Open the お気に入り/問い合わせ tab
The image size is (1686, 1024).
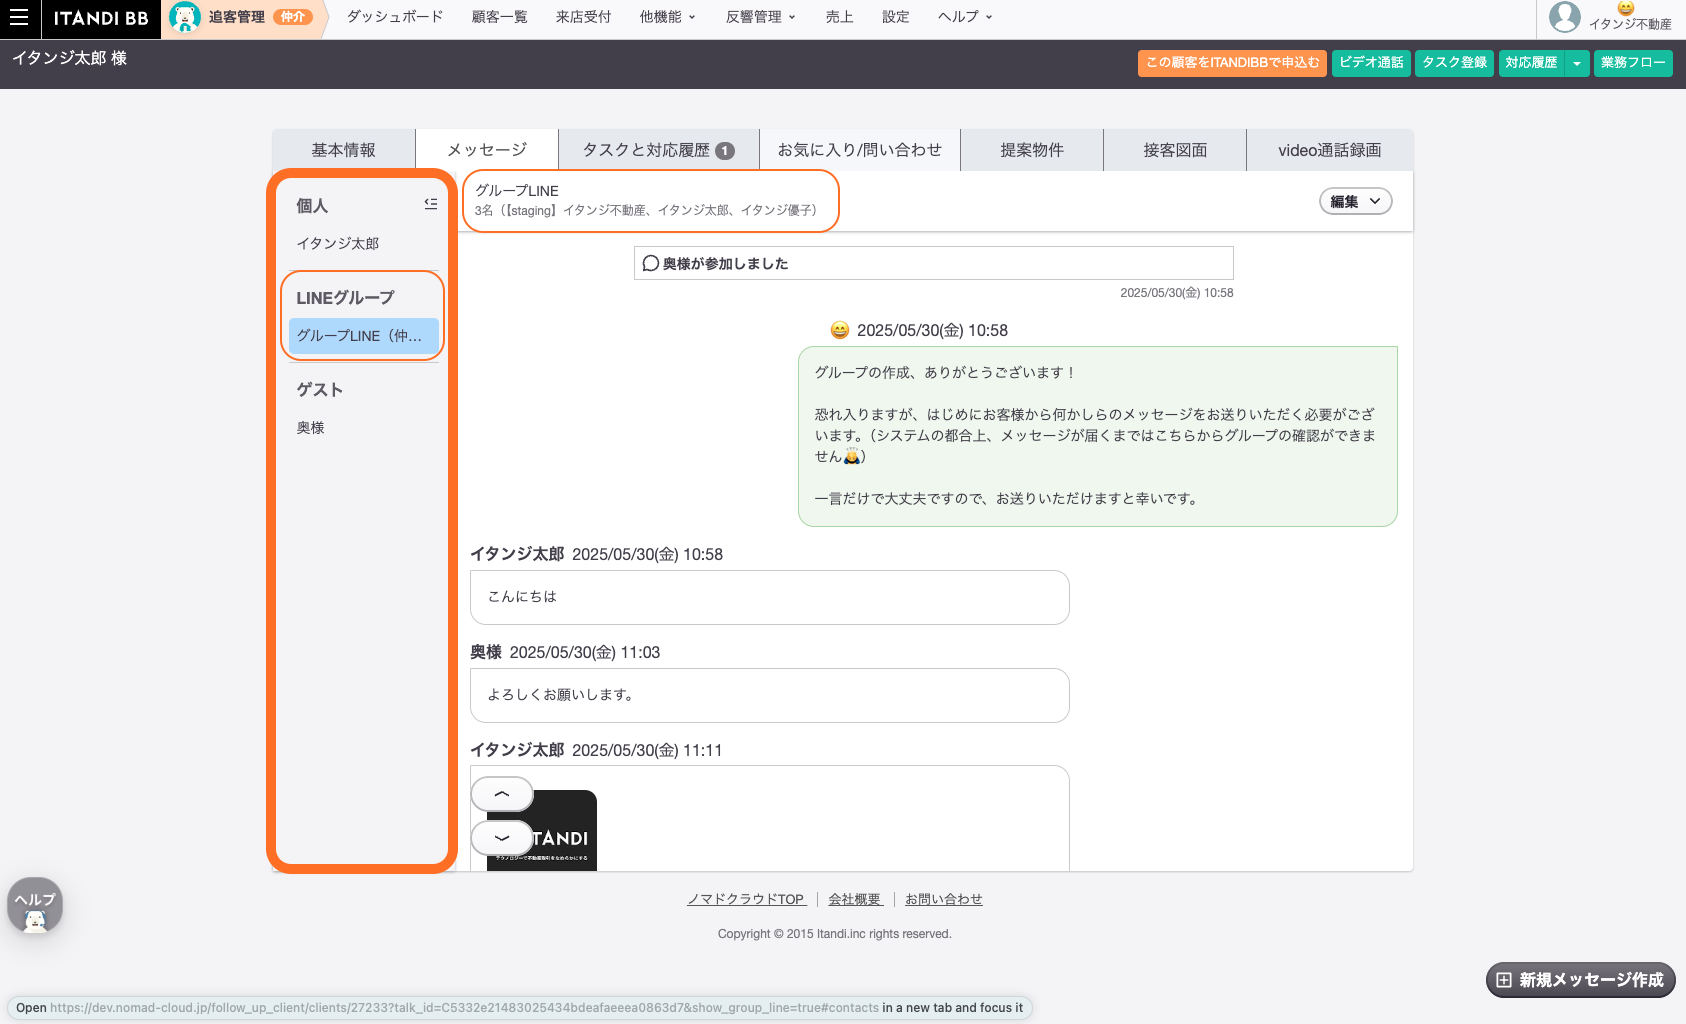(860, 150)
